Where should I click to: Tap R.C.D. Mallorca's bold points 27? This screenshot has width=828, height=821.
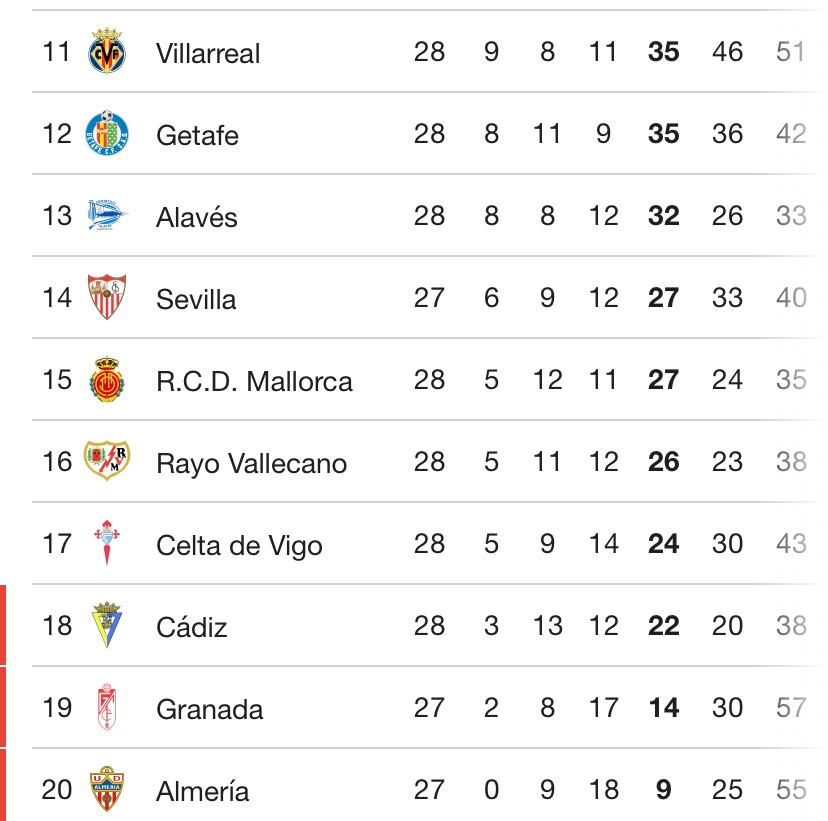point(663,380)
